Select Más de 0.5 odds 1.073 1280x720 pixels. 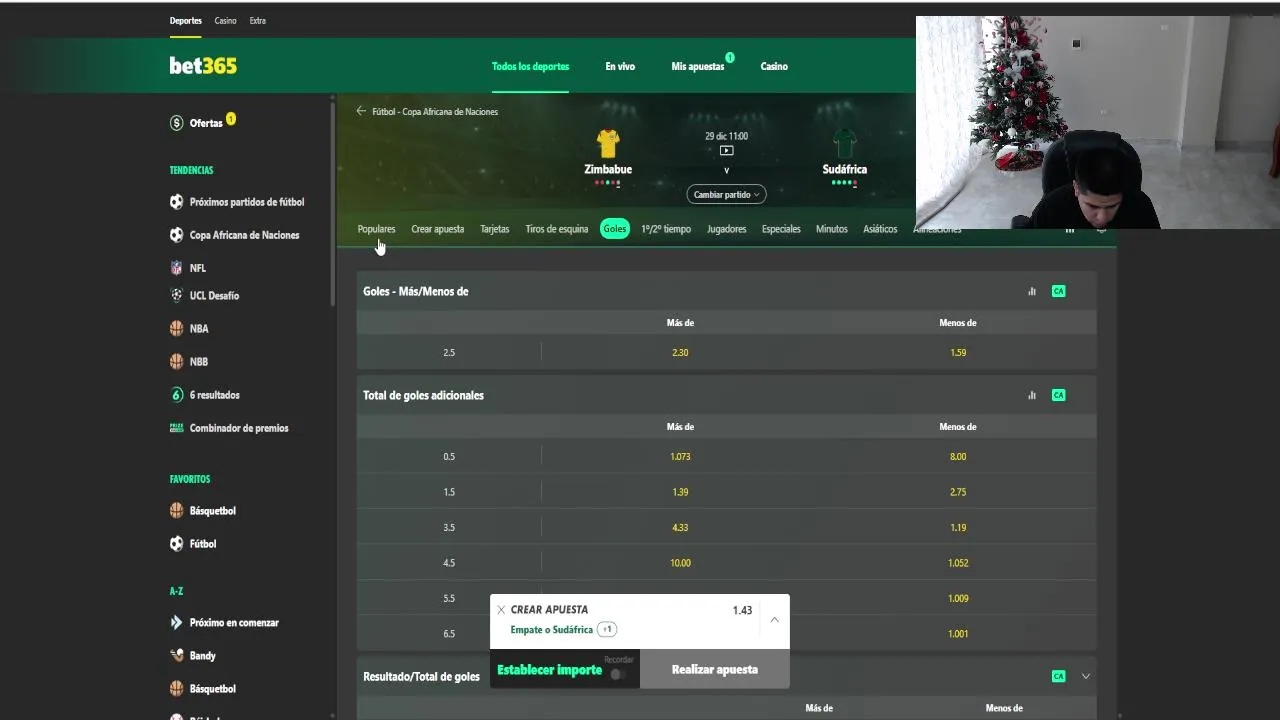coord(680,456)
